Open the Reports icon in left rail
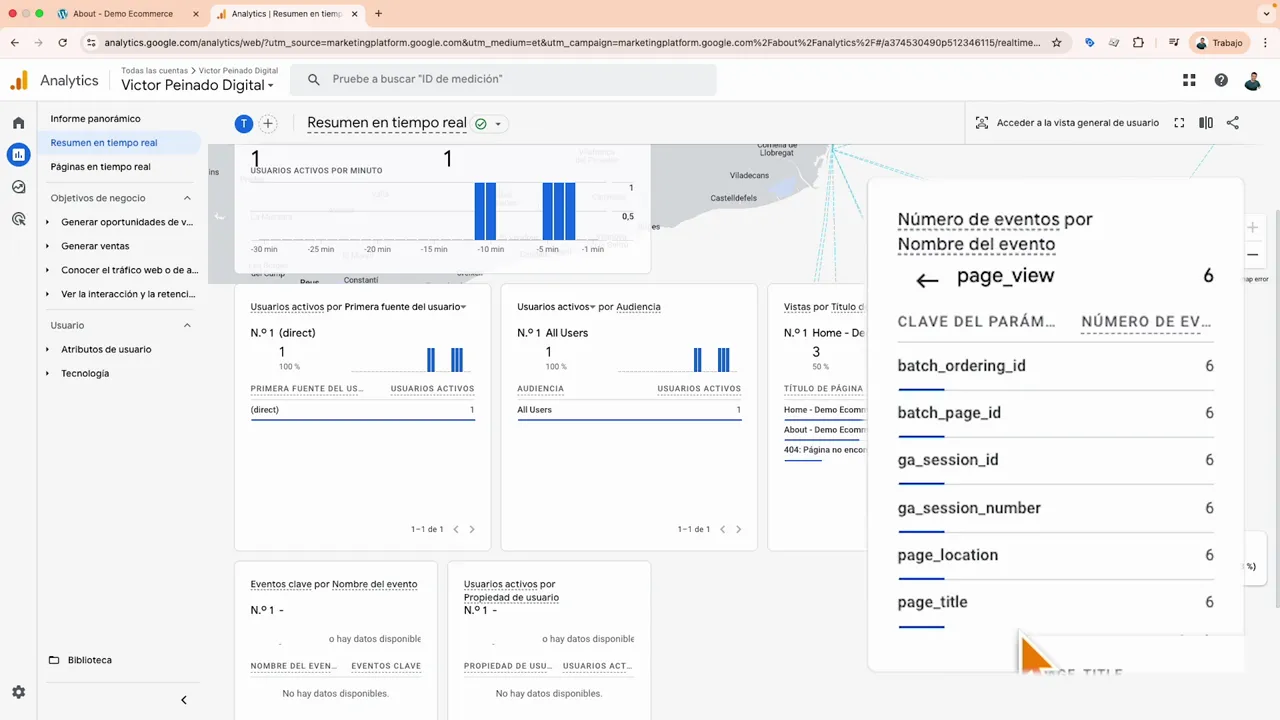The height and width of the screenshot is (720, 1280). pyautogui.click(x=18, y=155)
